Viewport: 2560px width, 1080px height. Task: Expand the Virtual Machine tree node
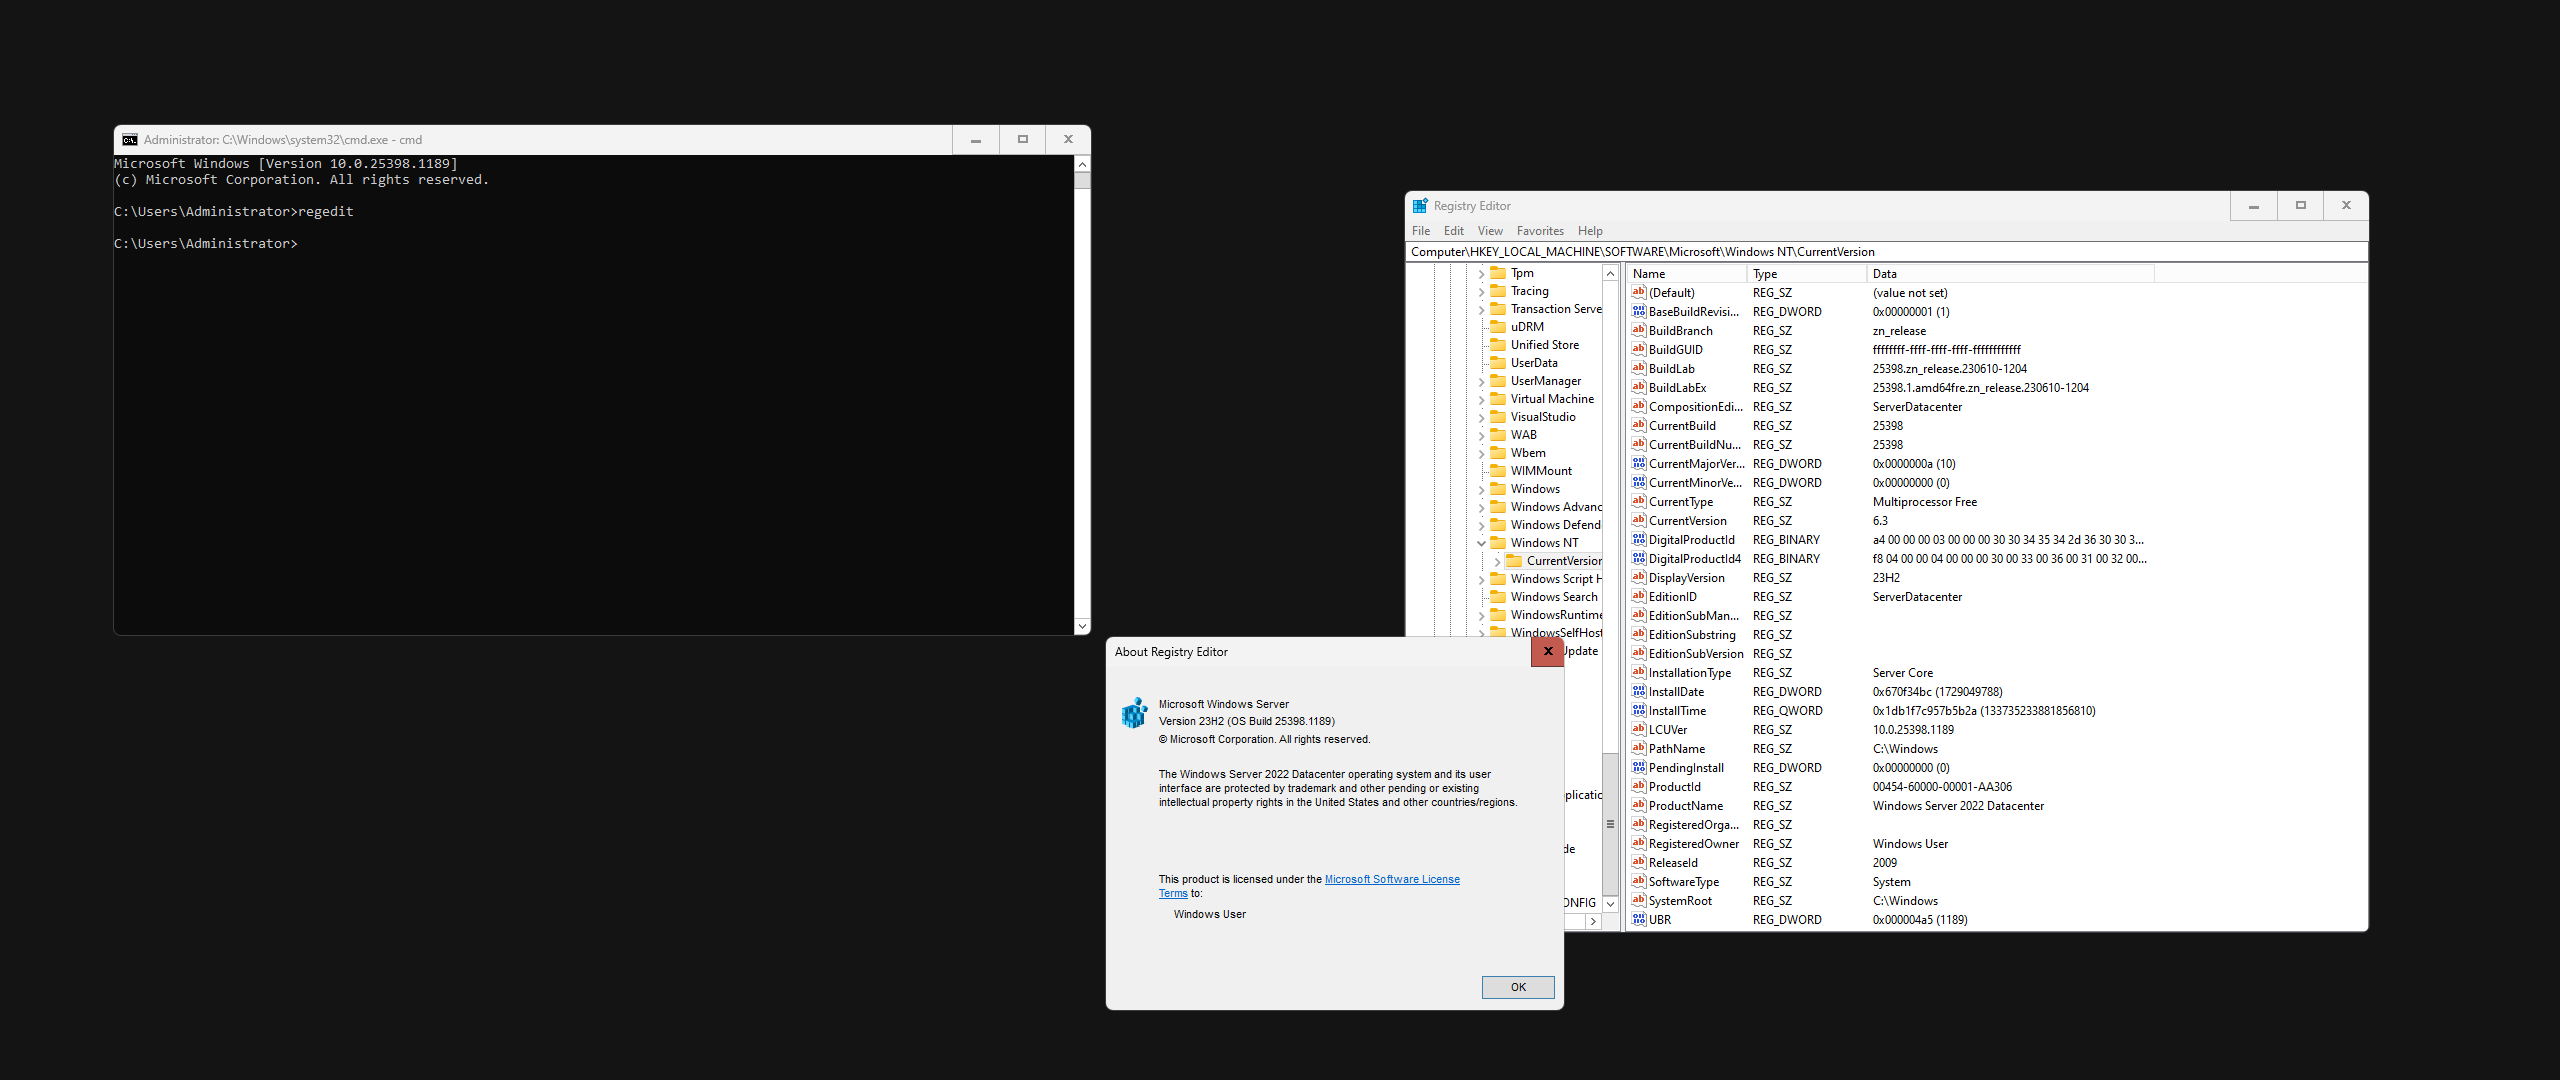click(x=1481, y=398)
